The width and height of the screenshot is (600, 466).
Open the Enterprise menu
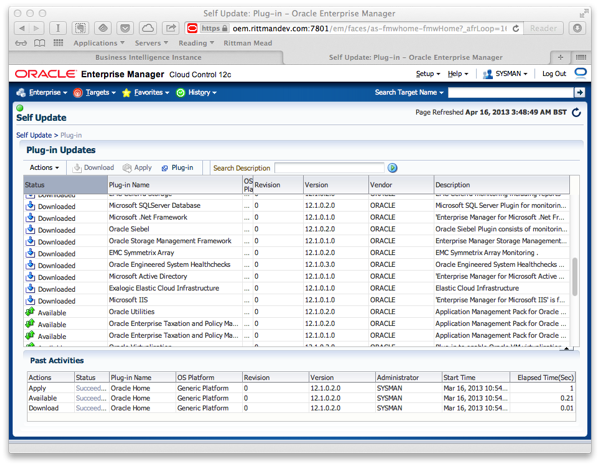click(x=42, y=92)
